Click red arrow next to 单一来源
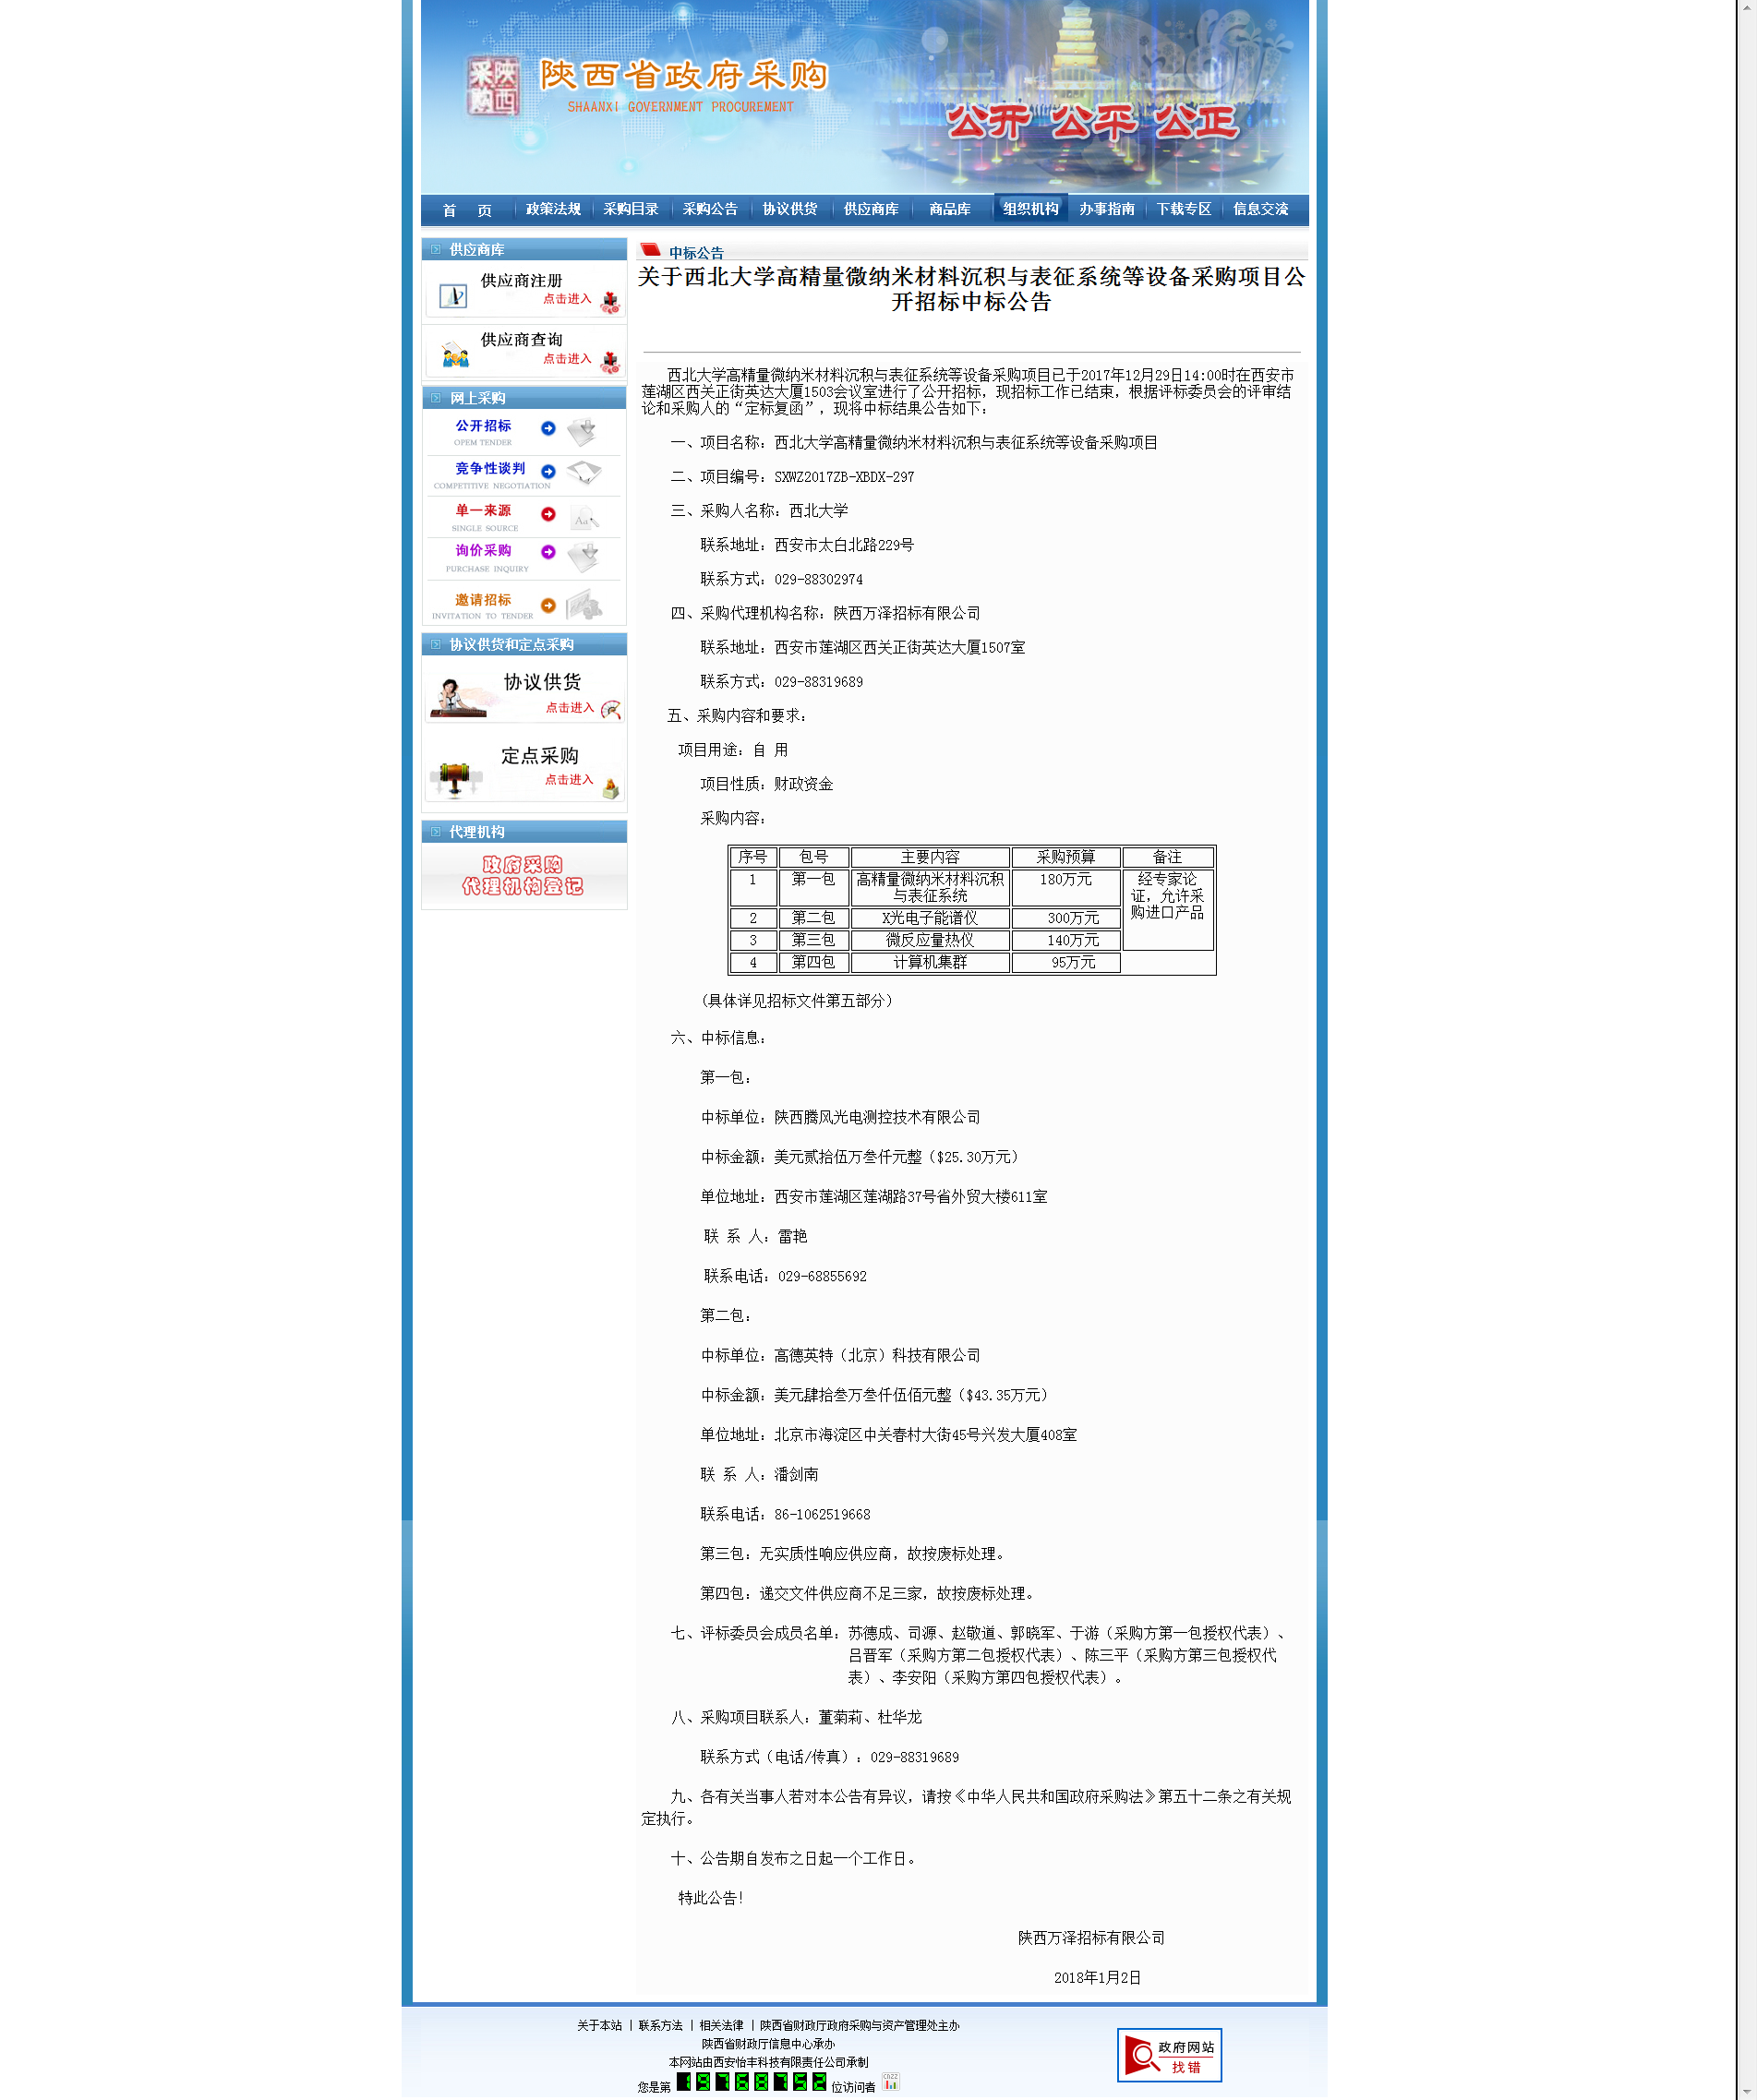 coord(548,514)
